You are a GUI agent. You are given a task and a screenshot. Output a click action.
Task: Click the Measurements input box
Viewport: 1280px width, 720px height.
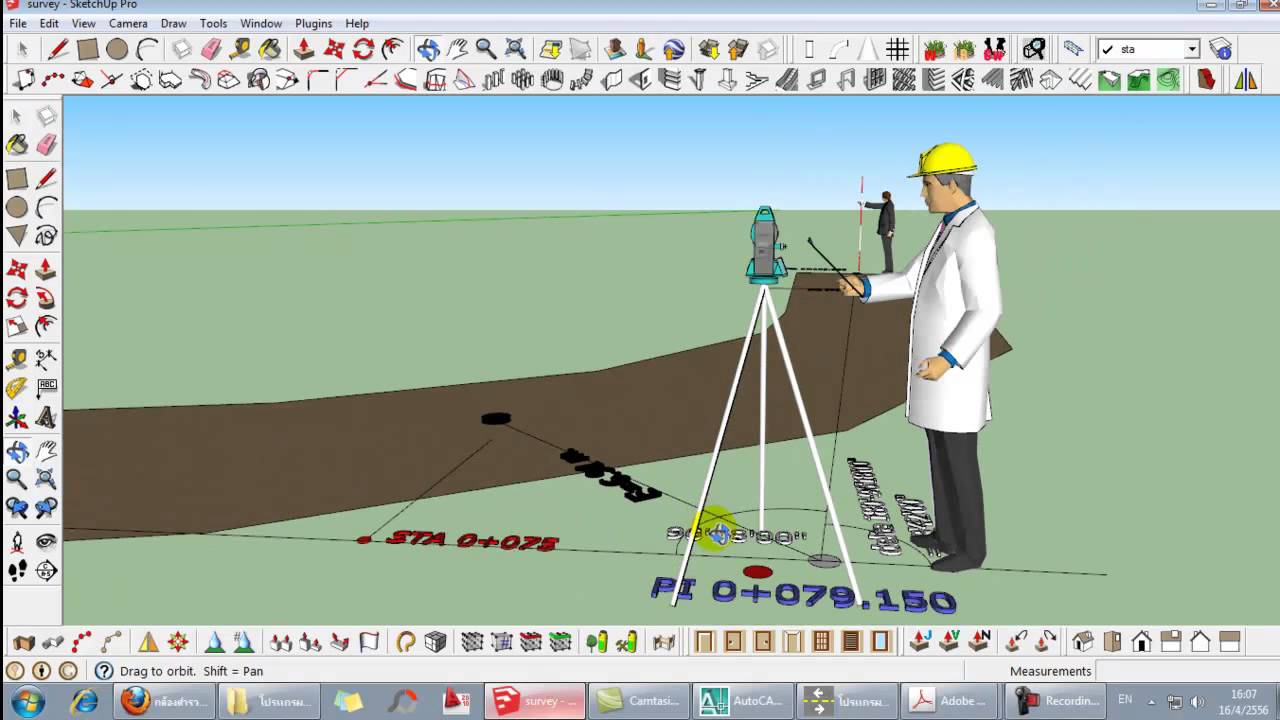1187,671
